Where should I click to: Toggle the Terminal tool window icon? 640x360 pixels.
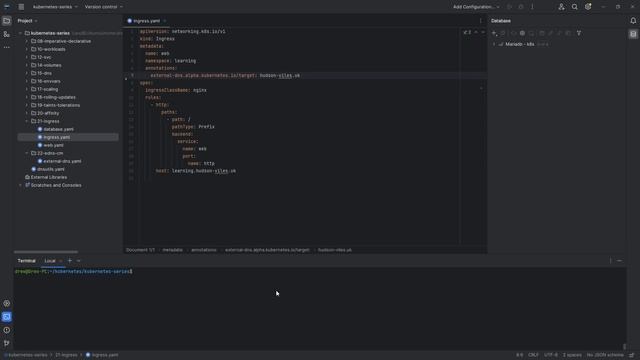pyautogui.click(x=7, y=317)
